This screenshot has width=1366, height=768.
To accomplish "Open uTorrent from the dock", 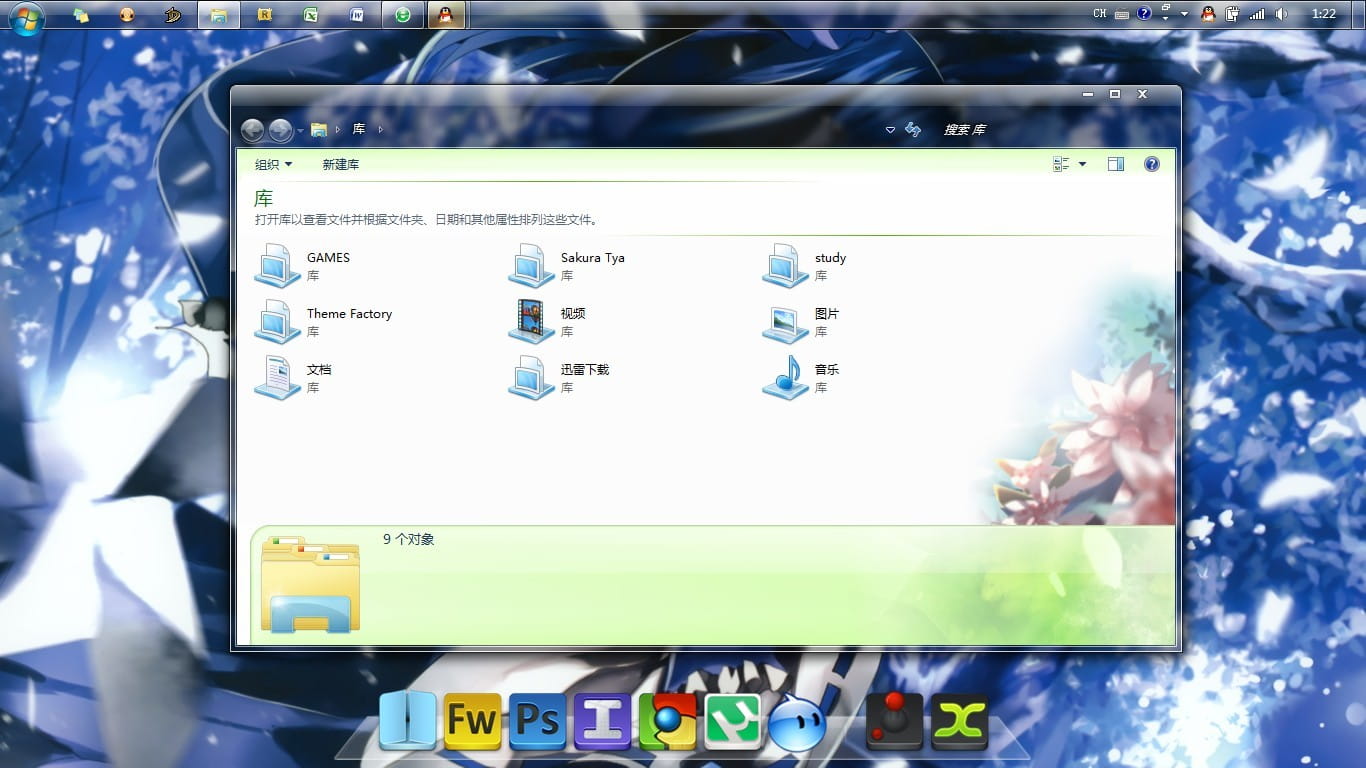I will click(x=732, y=719).
